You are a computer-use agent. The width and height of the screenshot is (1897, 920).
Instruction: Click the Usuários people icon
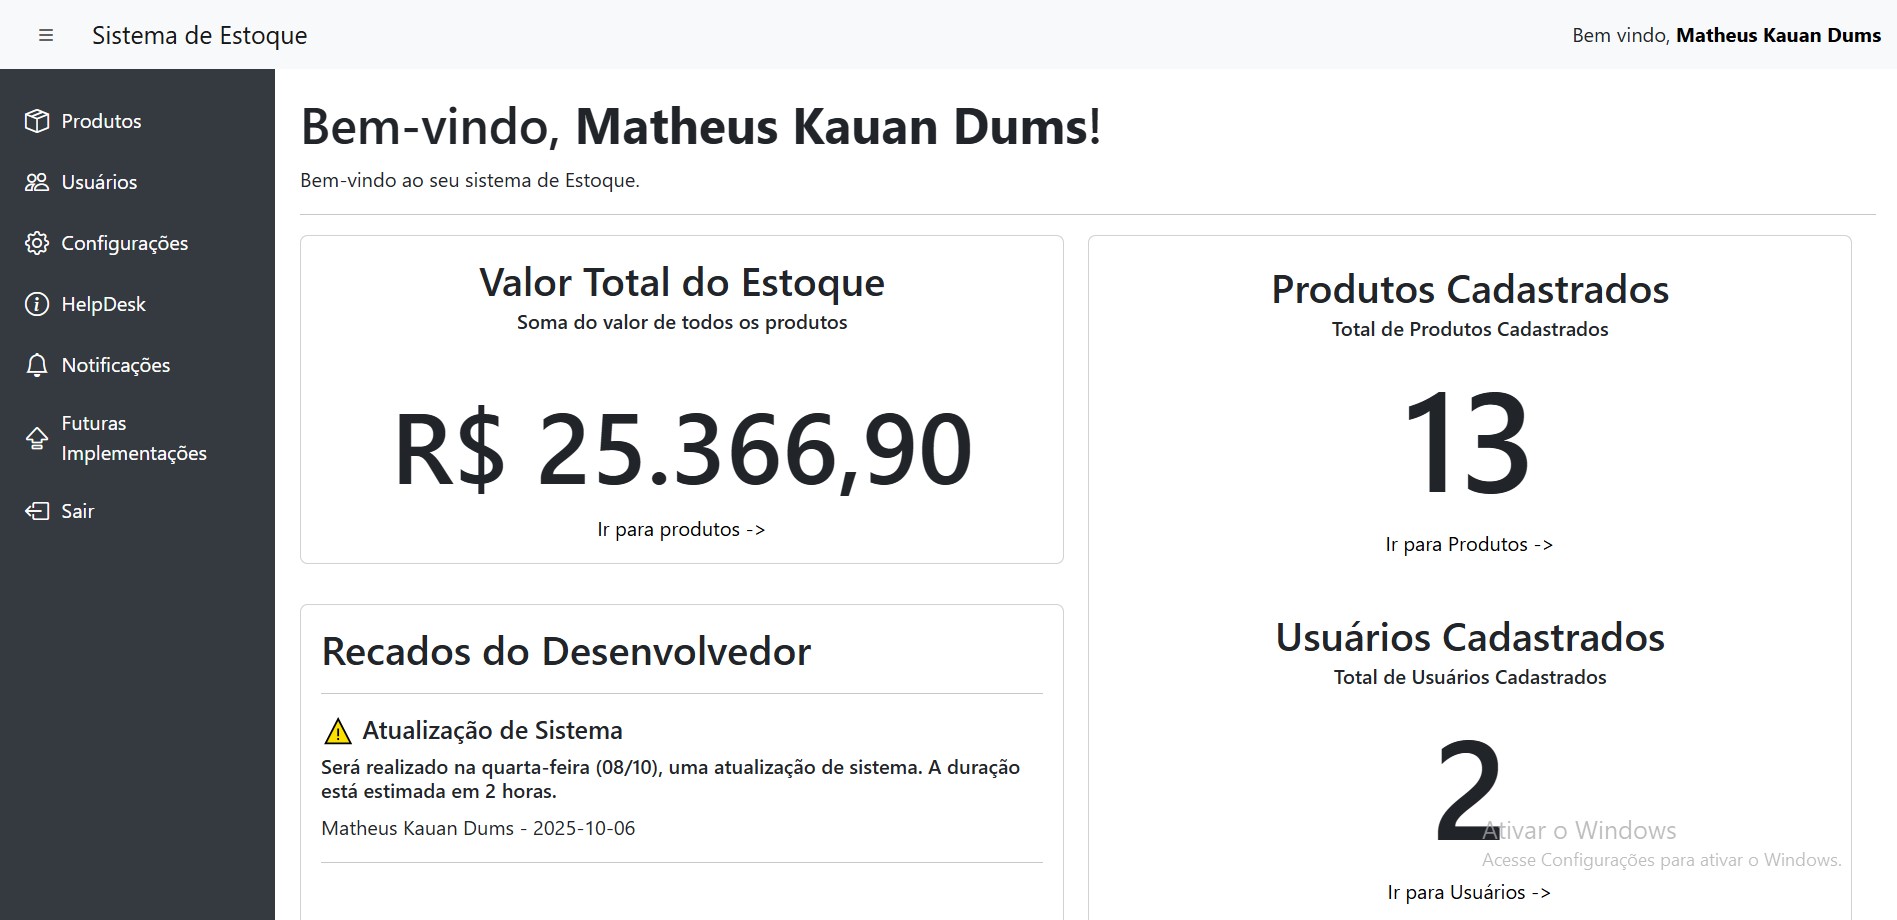[x=37, y=182]
